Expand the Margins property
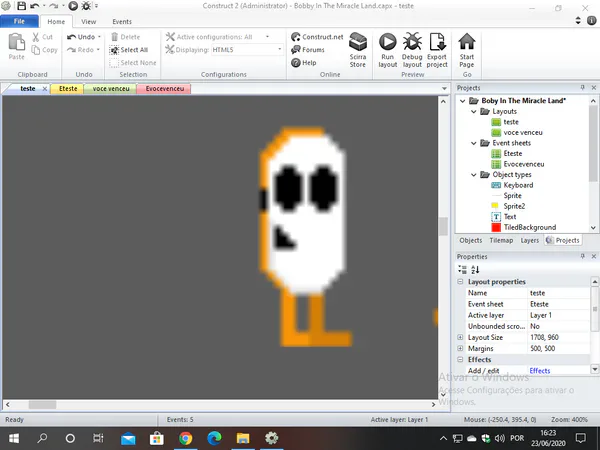Viewport: 600px width, 450px height. (x=460, y=349)
